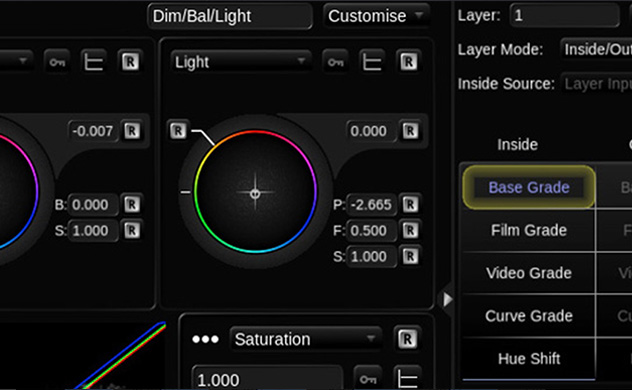
Task: Reset Saturation with its R button
Action: point(407,339)
